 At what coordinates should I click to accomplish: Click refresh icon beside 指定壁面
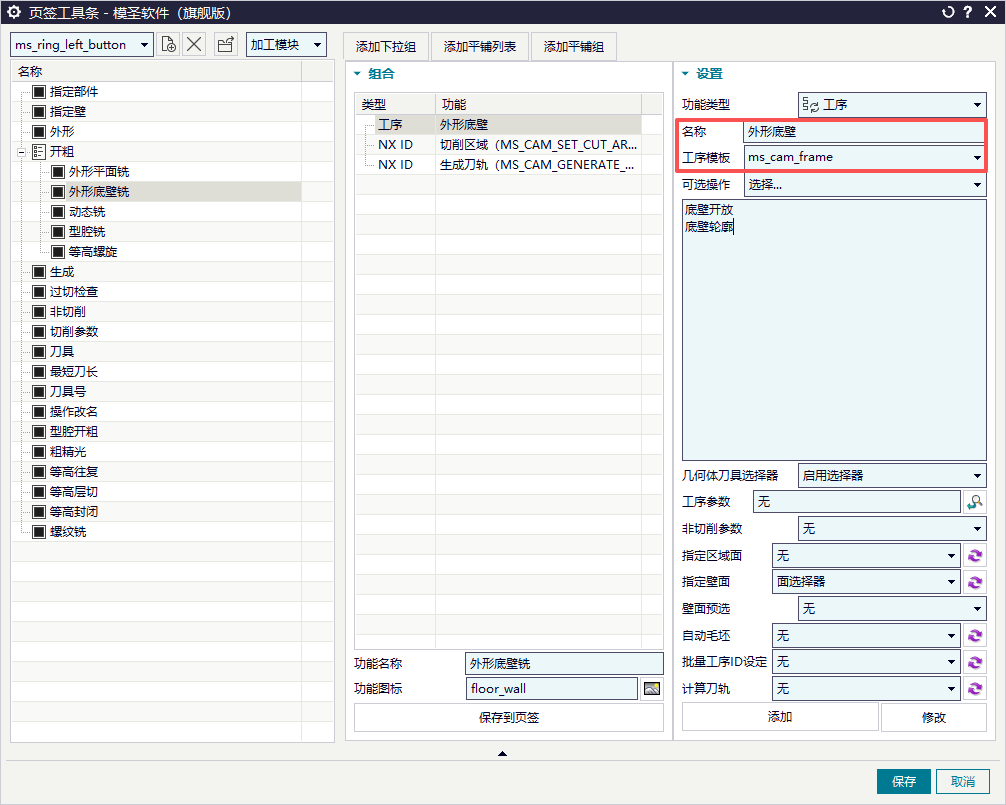point(975,582)
